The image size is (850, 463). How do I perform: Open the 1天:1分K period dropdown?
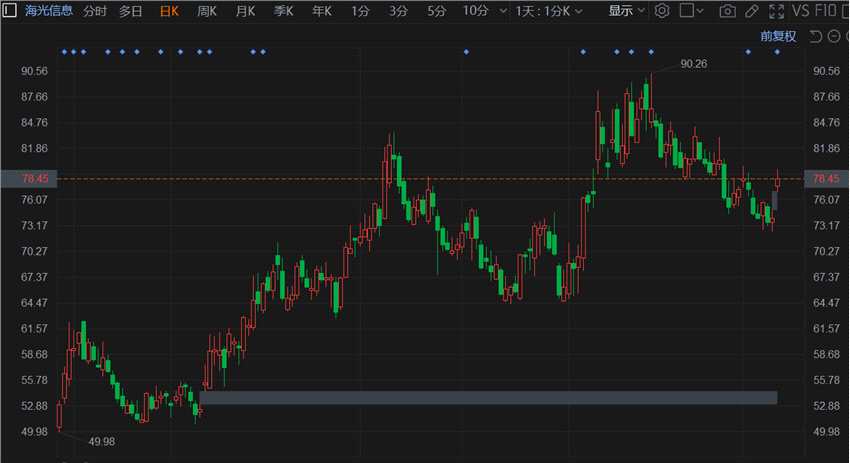pos(549,11)
